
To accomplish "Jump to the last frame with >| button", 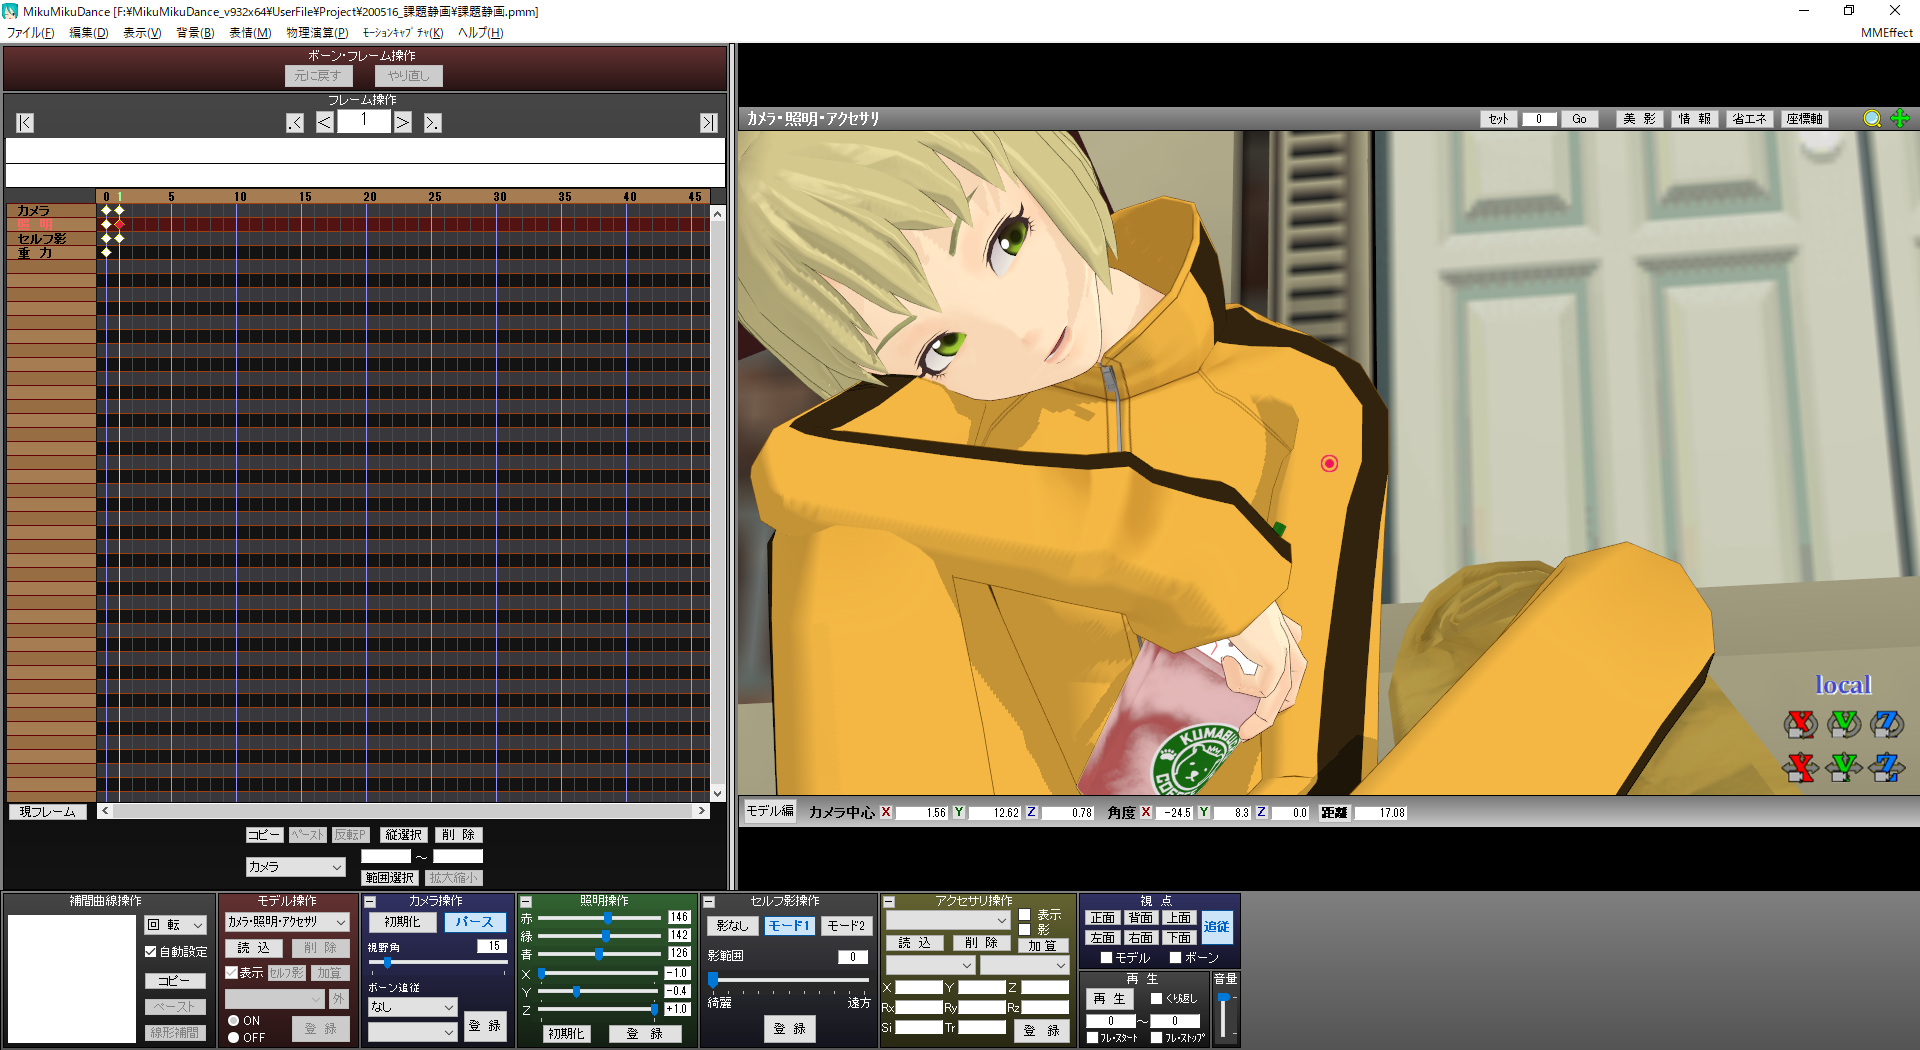I will point(708,123).
